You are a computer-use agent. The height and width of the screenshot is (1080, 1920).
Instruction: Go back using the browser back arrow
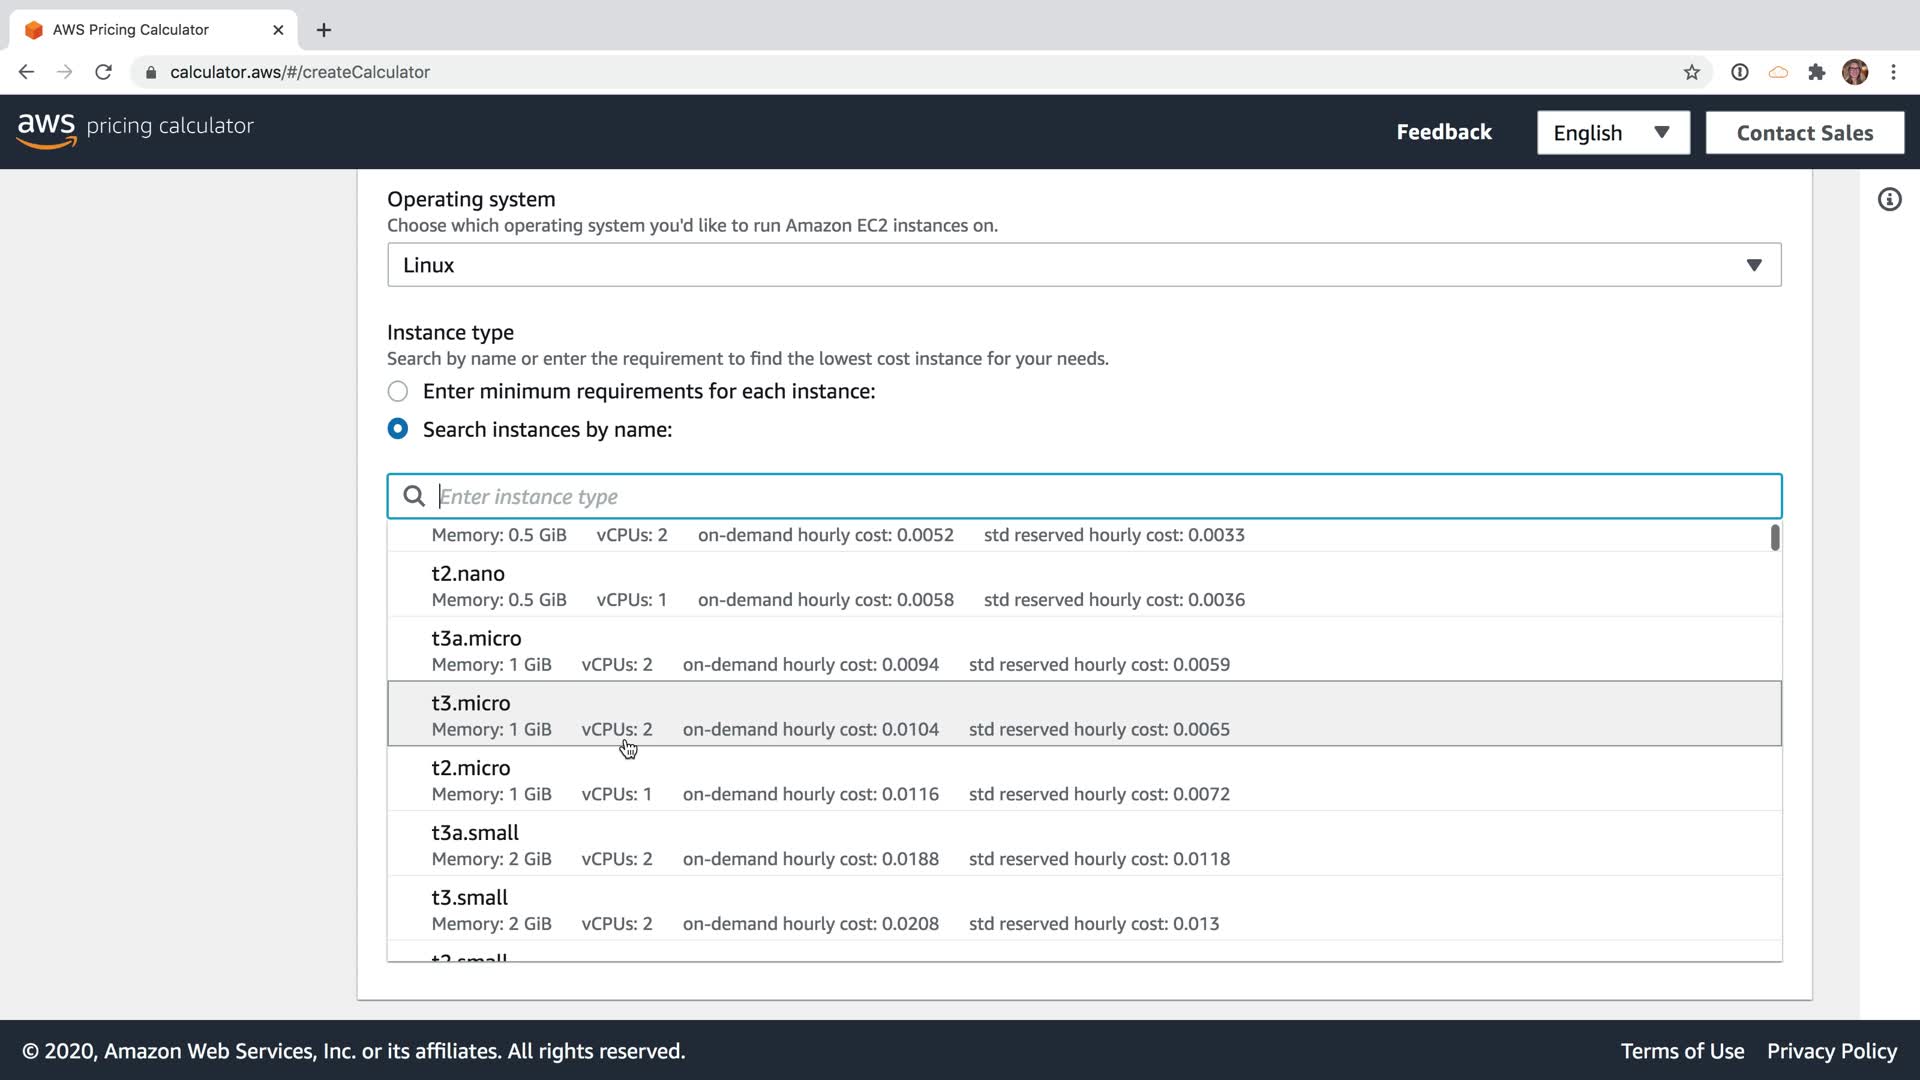(x=27, y=72)
